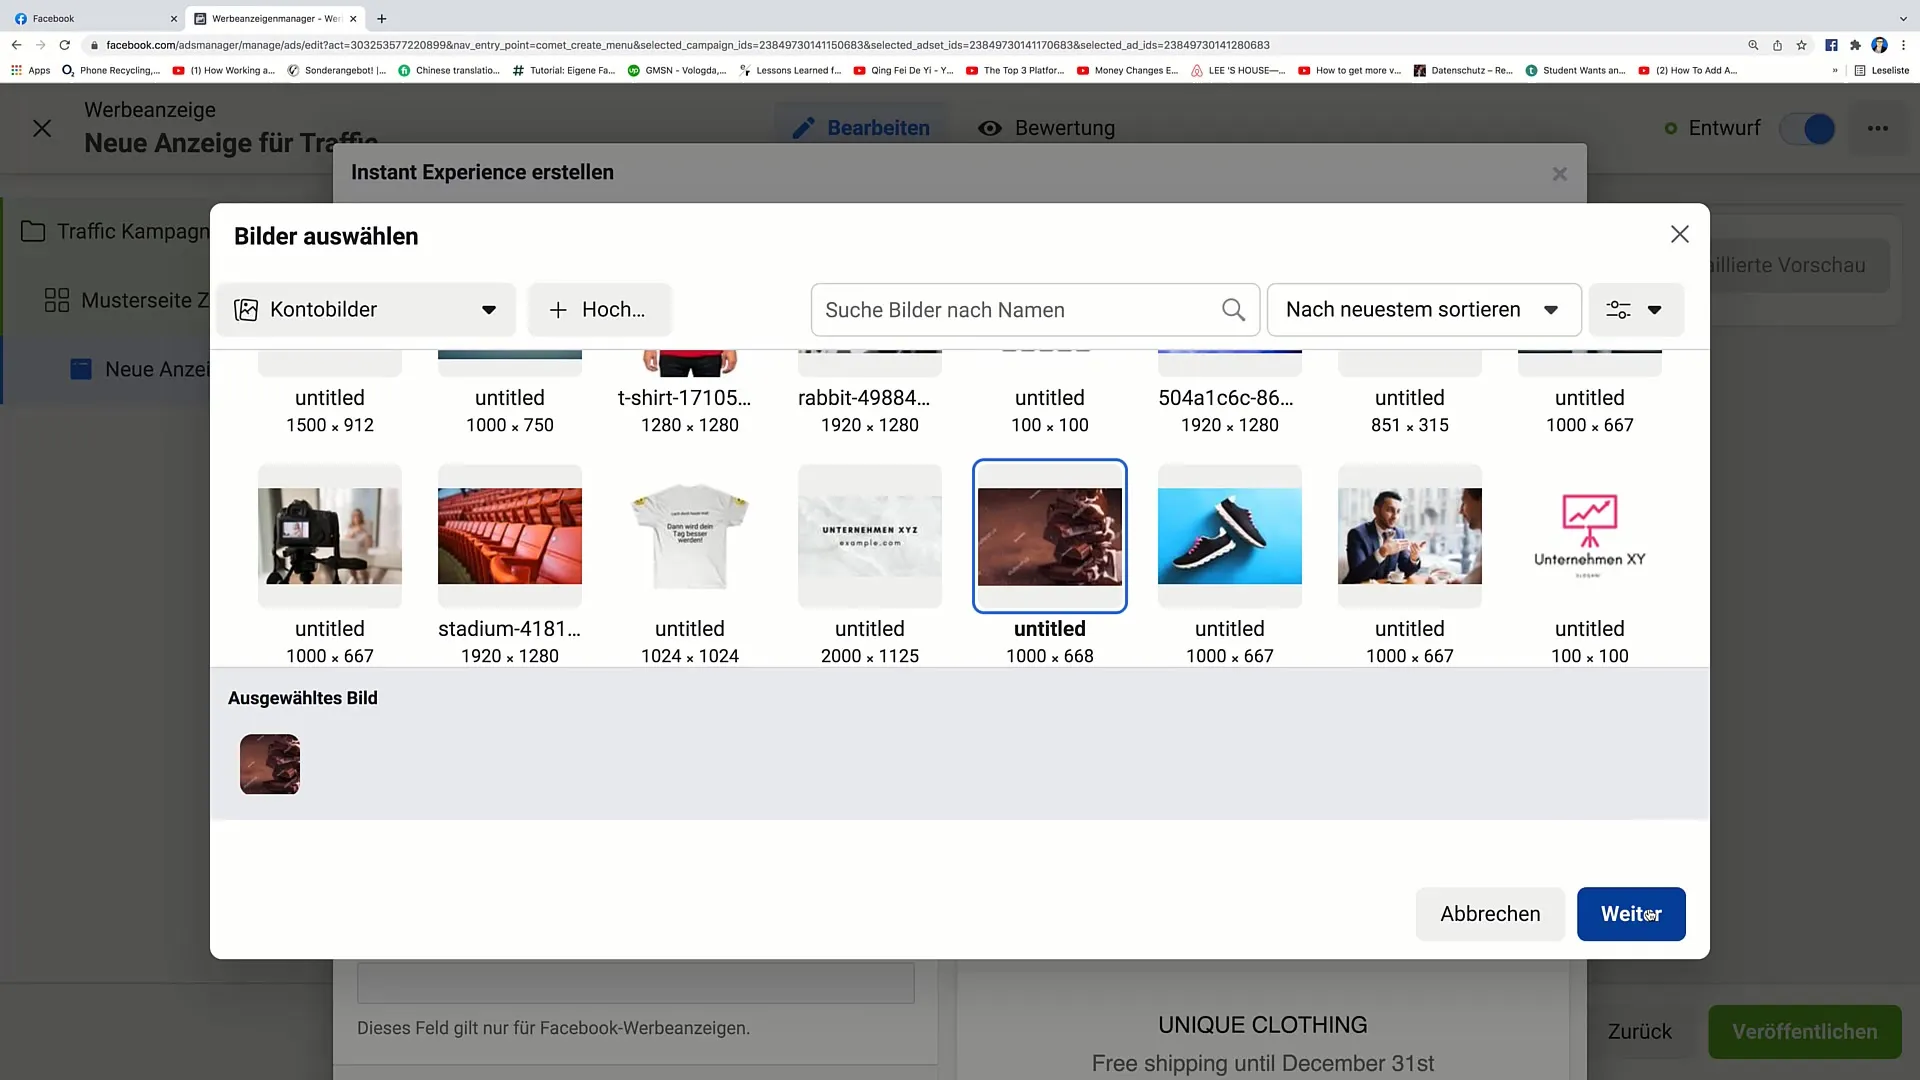Click the Weiter button to proceed
Viewport: 1920px width, 1080px height.
1631,914
